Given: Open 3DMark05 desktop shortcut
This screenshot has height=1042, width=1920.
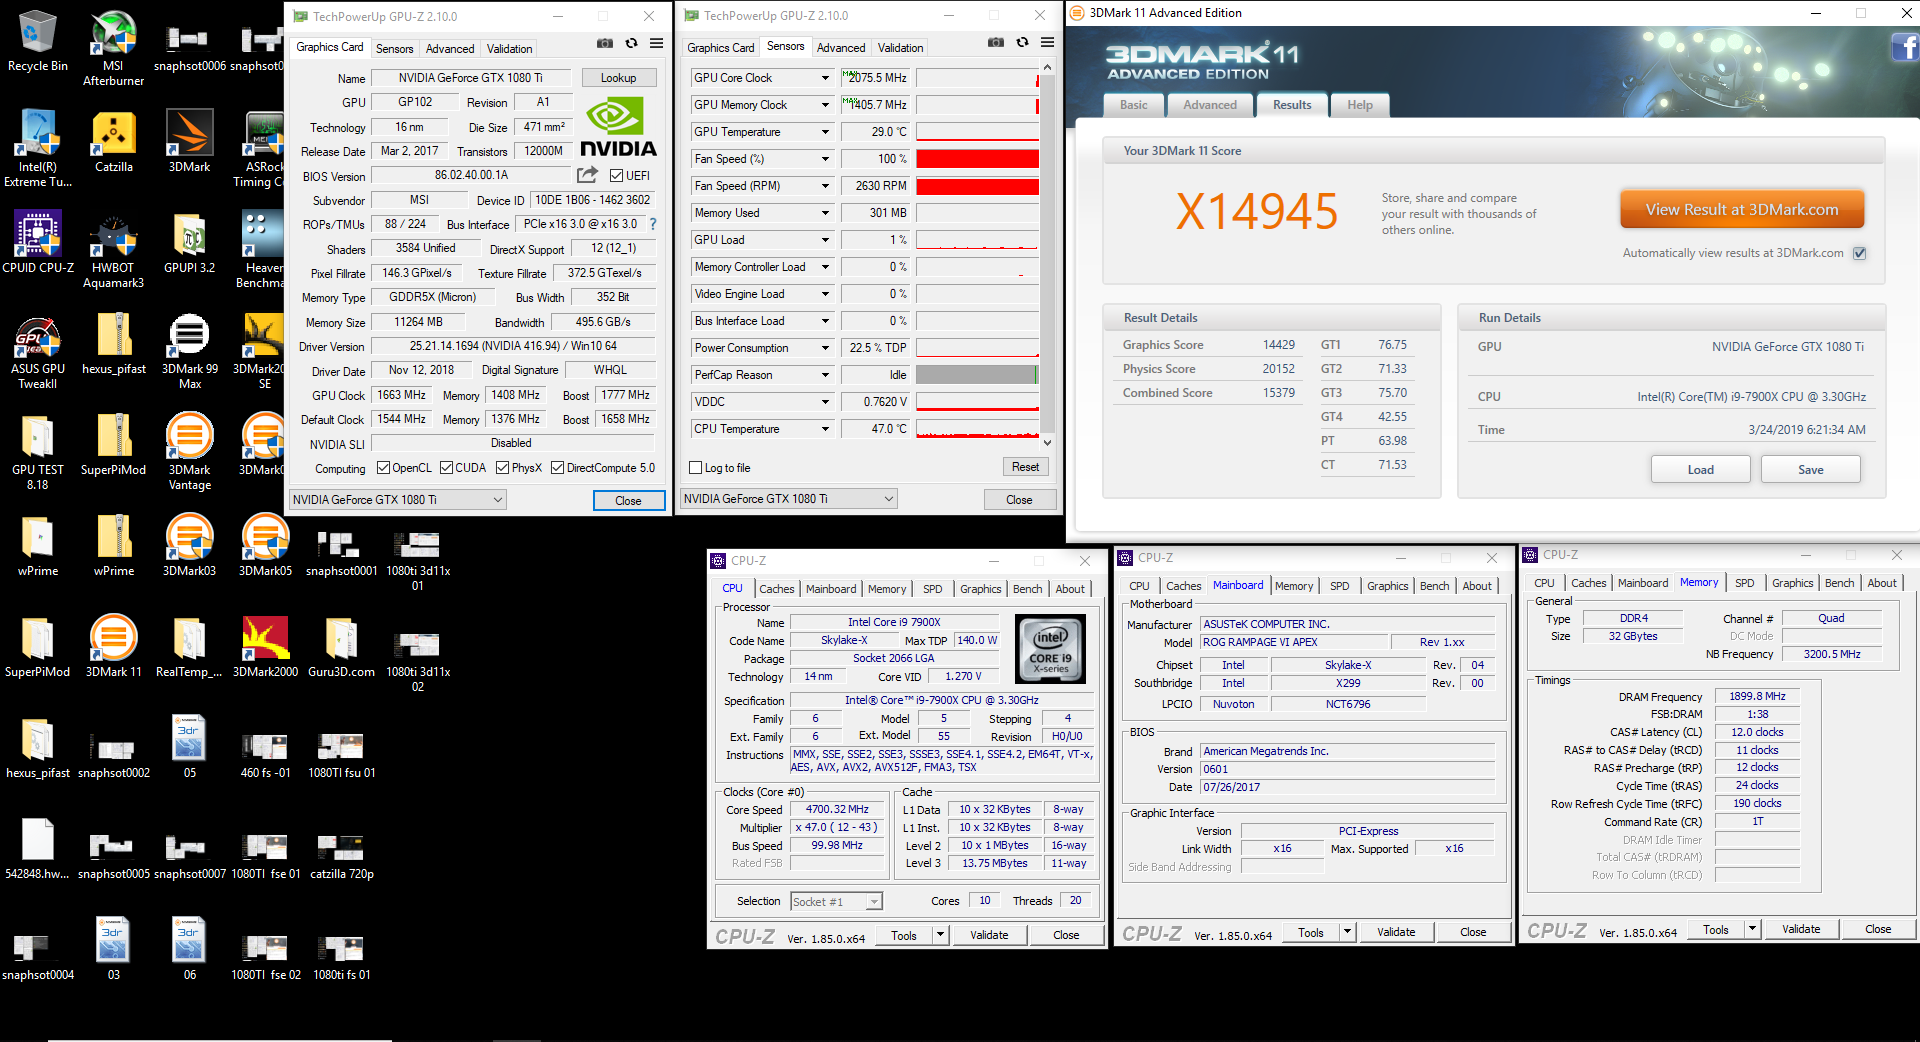Looking at the screenshot, I should [x=265, y=545].
